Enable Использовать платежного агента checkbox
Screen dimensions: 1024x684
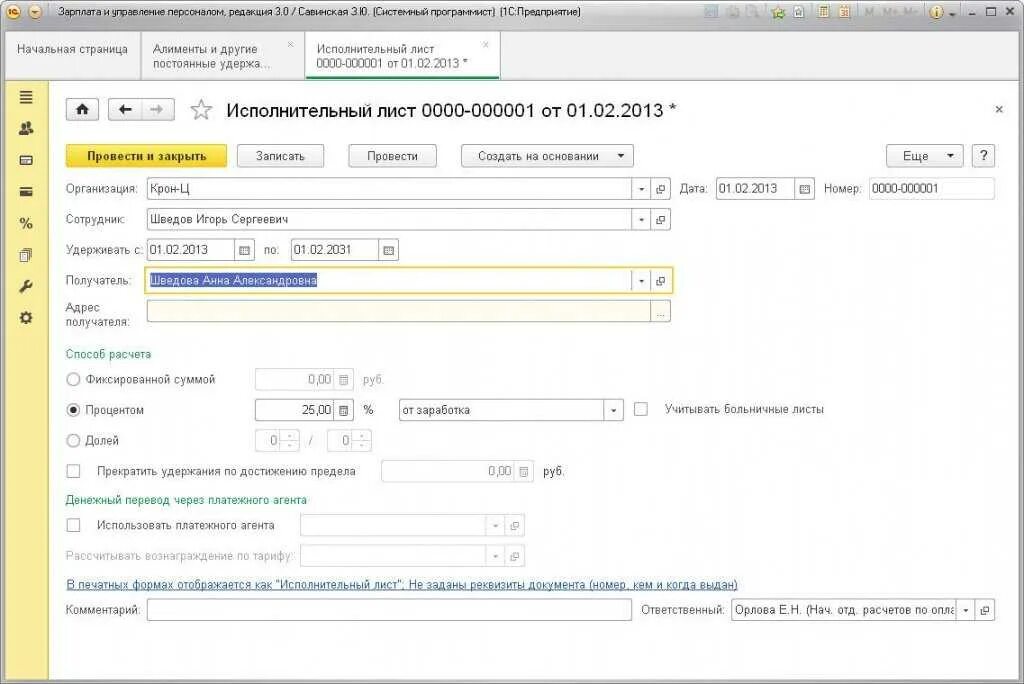(74, 525)
